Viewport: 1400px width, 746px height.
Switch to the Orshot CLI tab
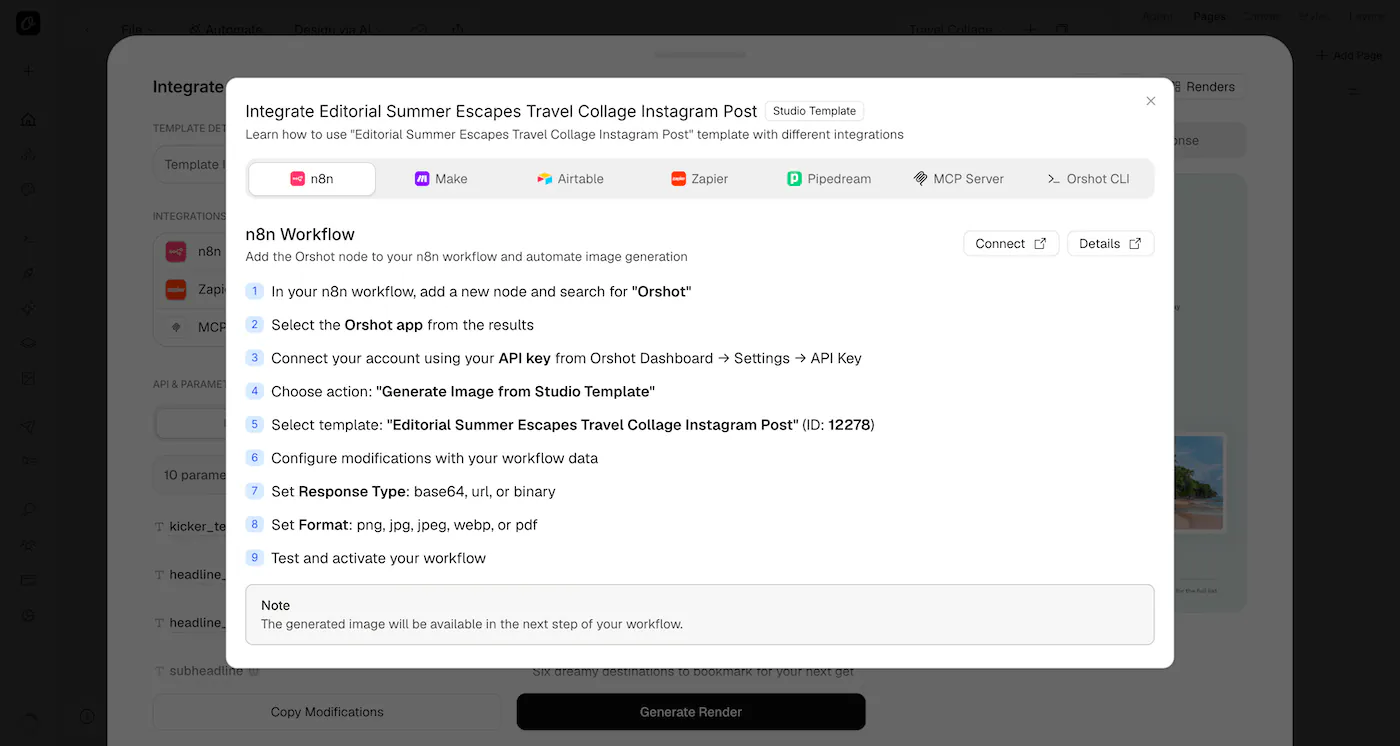[x=1088, y=179]
